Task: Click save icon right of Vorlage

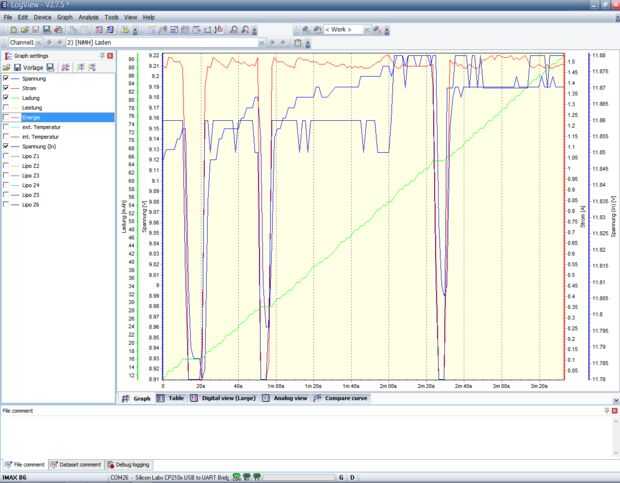Action: [x=50, y=68]
